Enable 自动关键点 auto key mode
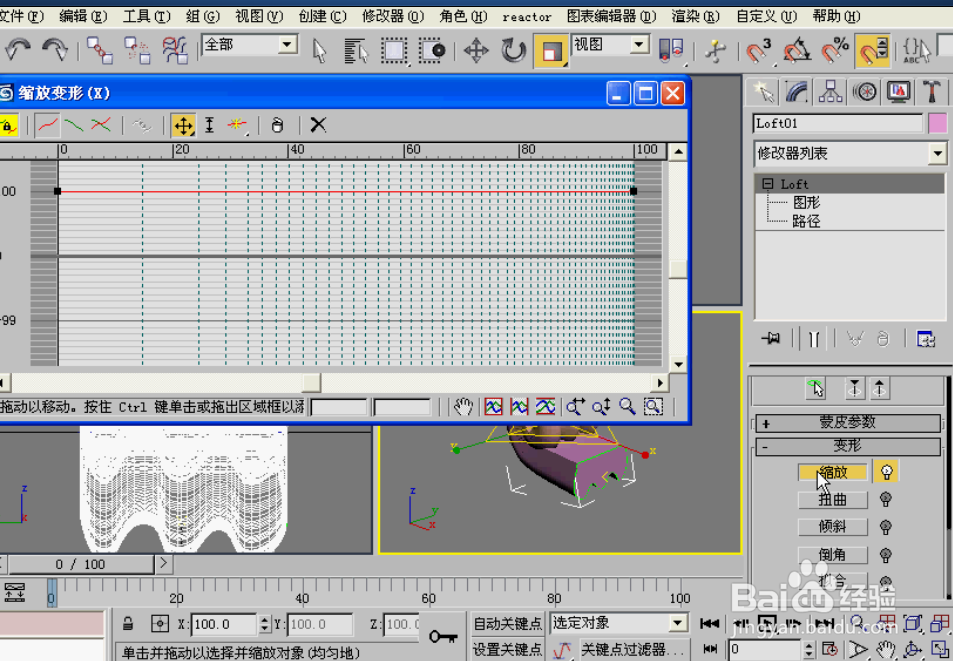953x661 pixels. click(x=507, y=622)
